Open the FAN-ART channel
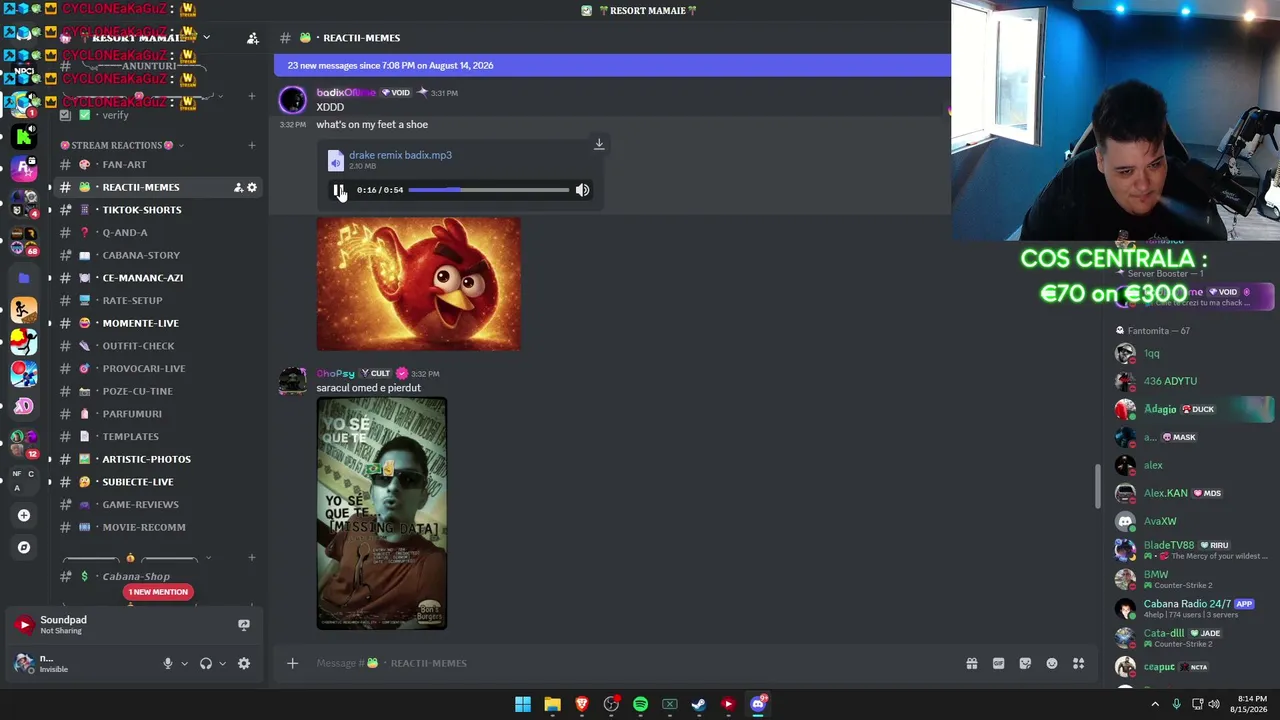The width and height of the screenshot is (1280, 720). [x=124, y=164]
